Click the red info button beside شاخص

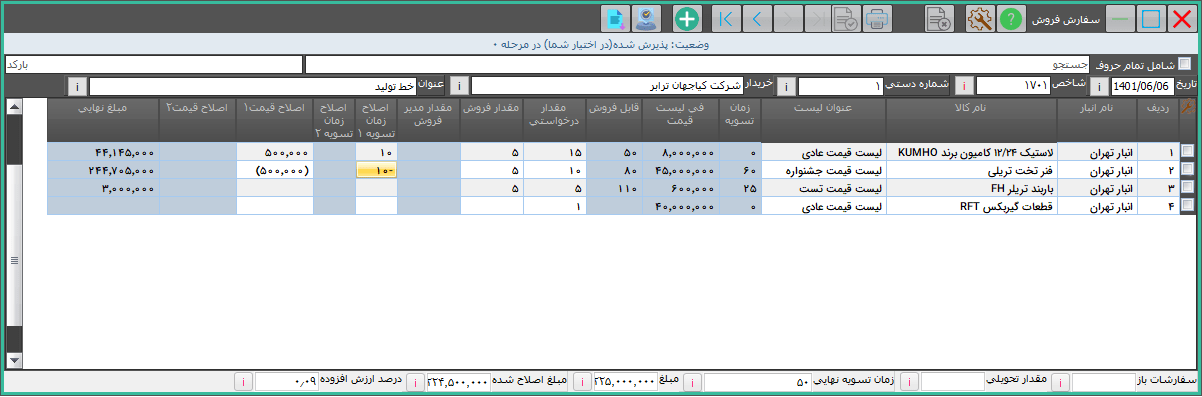[966, 86]
